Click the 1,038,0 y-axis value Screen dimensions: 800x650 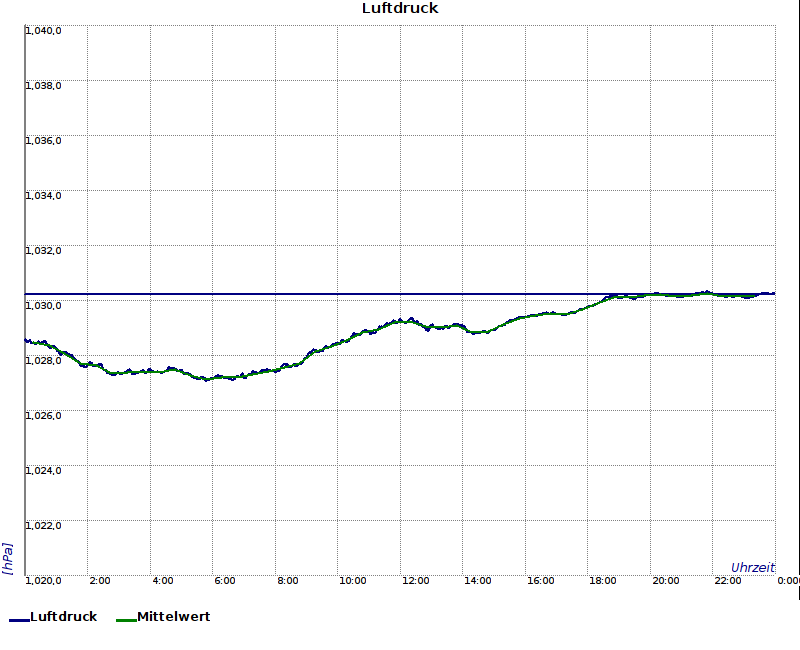43,86
